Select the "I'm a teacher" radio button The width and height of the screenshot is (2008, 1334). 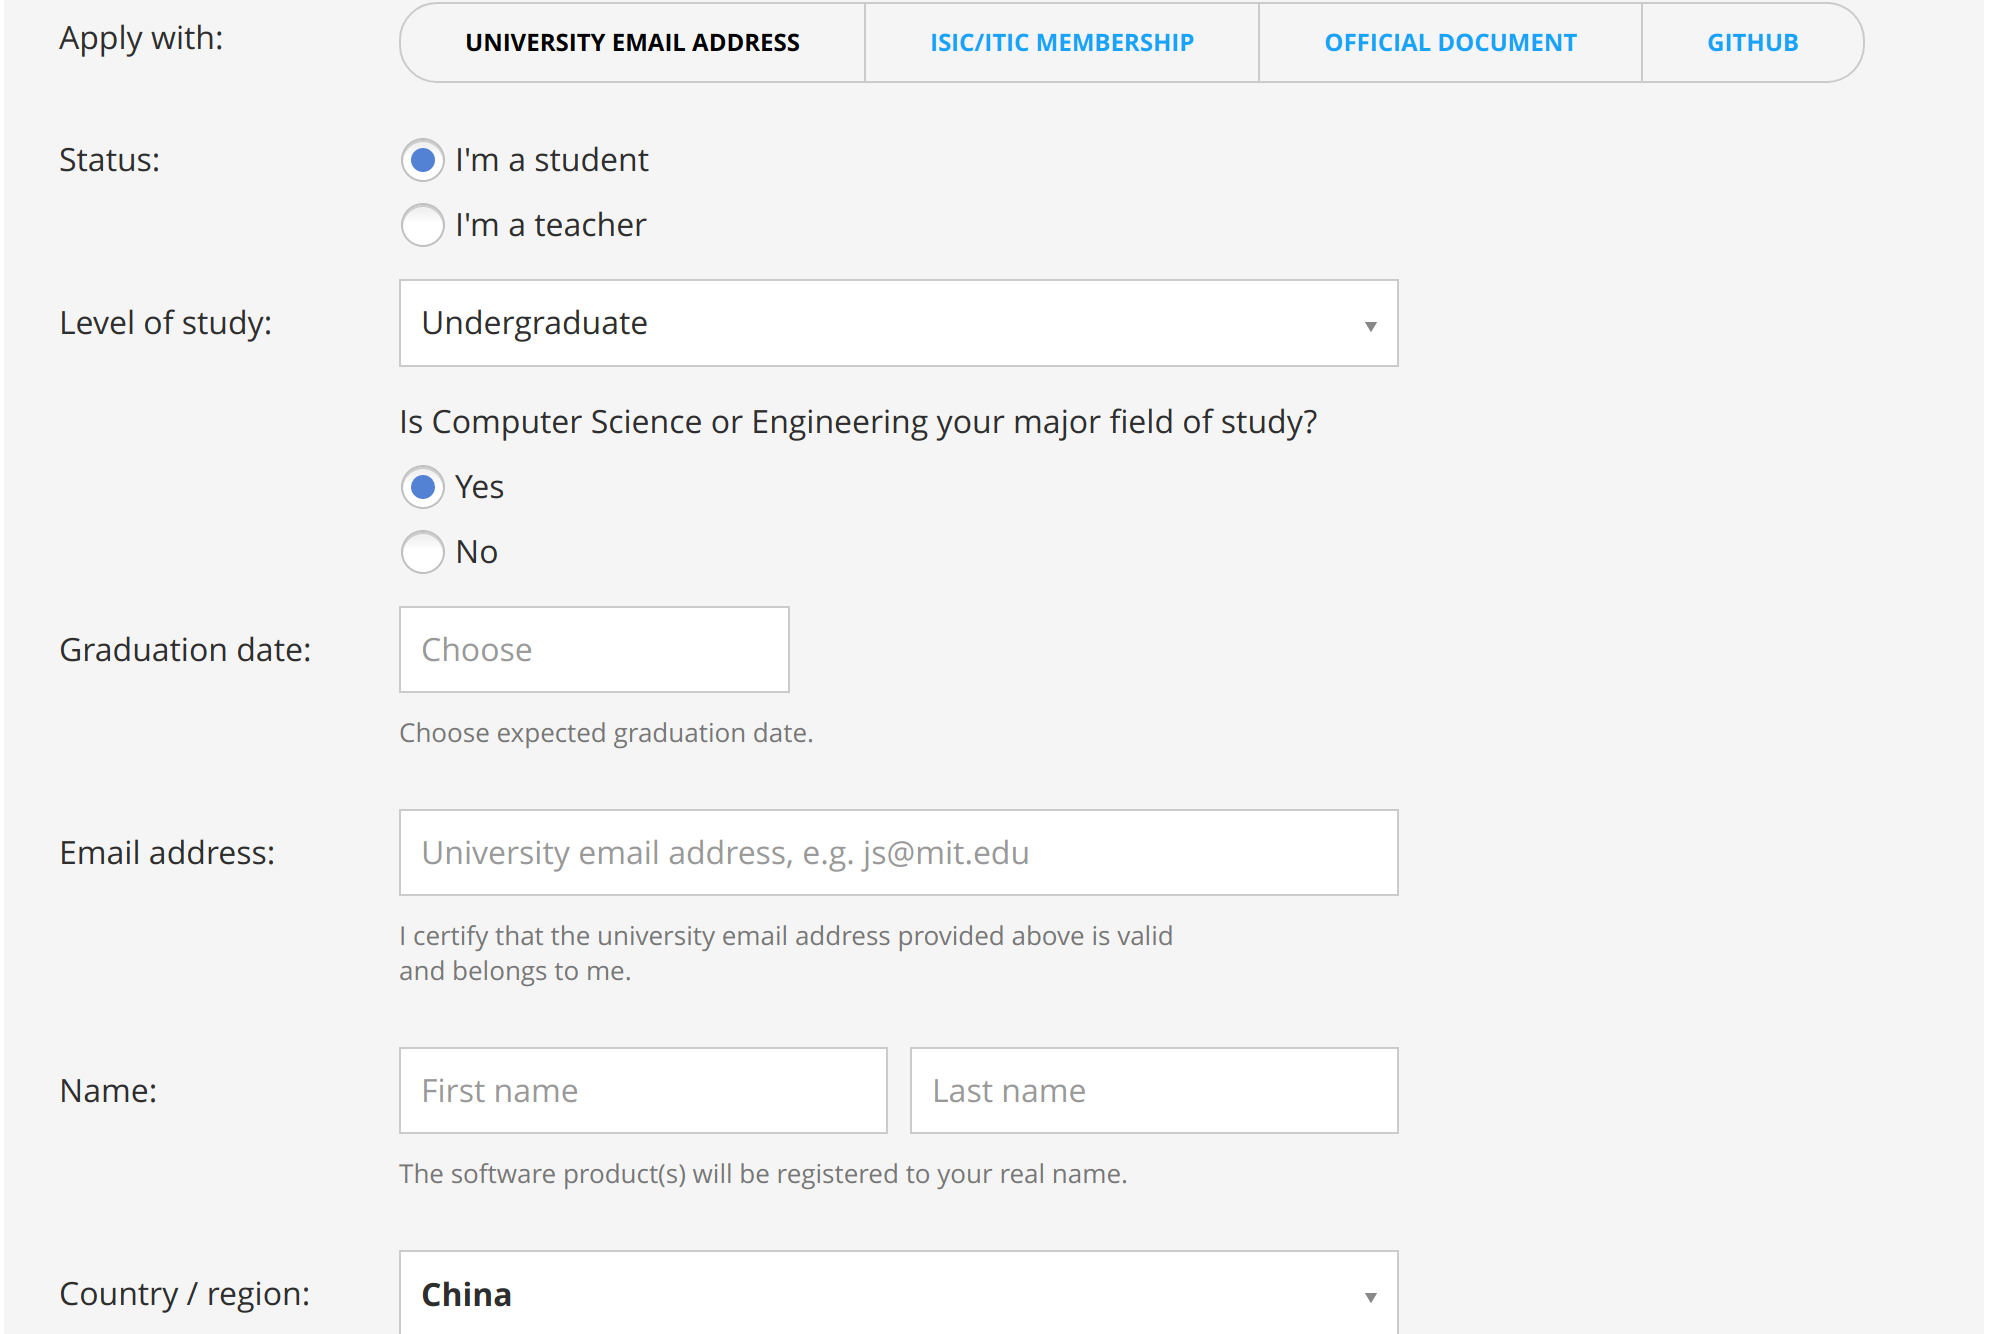pos(423,225)
